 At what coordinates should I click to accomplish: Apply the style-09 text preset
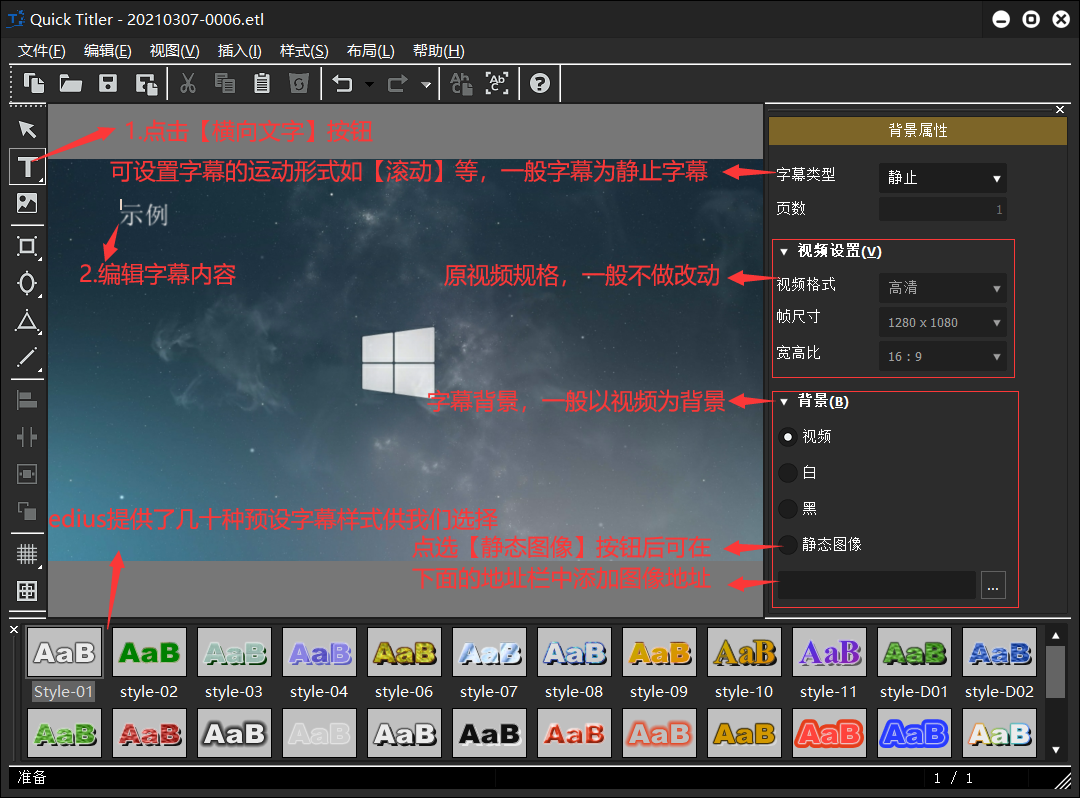coord(659,654)
